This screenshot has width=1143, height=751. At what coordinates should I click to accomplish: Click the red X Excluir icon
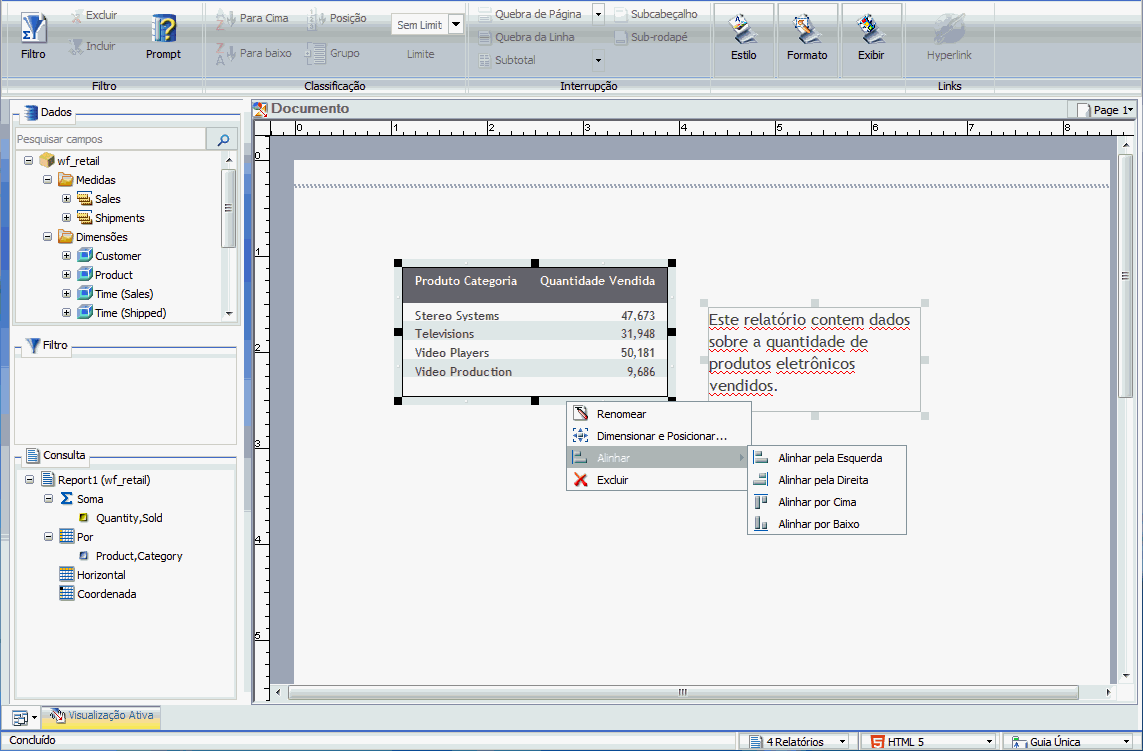[x=580, y=480]
